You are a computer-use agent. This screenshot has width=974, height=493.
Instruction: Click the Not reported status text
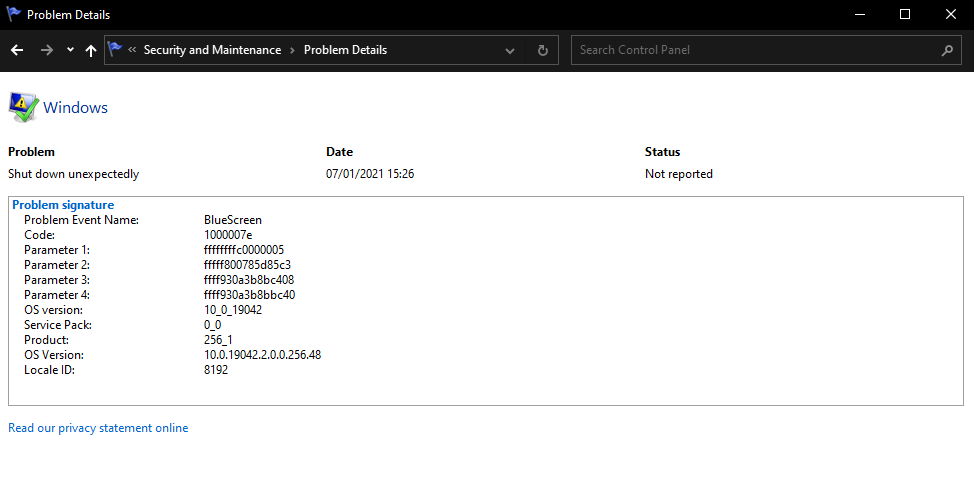click(679, 174)
